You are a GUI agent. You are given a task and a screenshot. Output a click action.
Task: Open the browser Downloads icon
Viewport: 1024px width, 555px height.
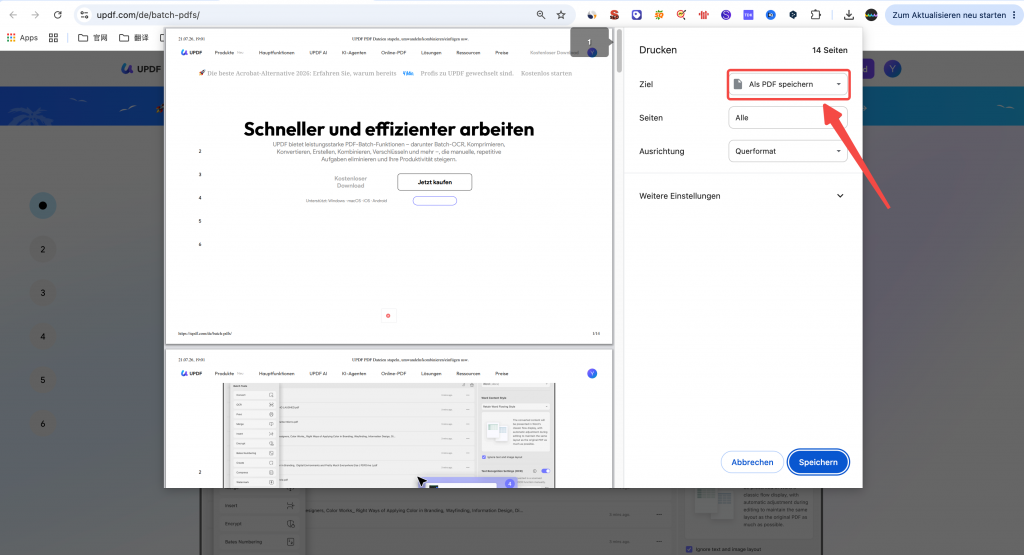[x=848, y=14]
